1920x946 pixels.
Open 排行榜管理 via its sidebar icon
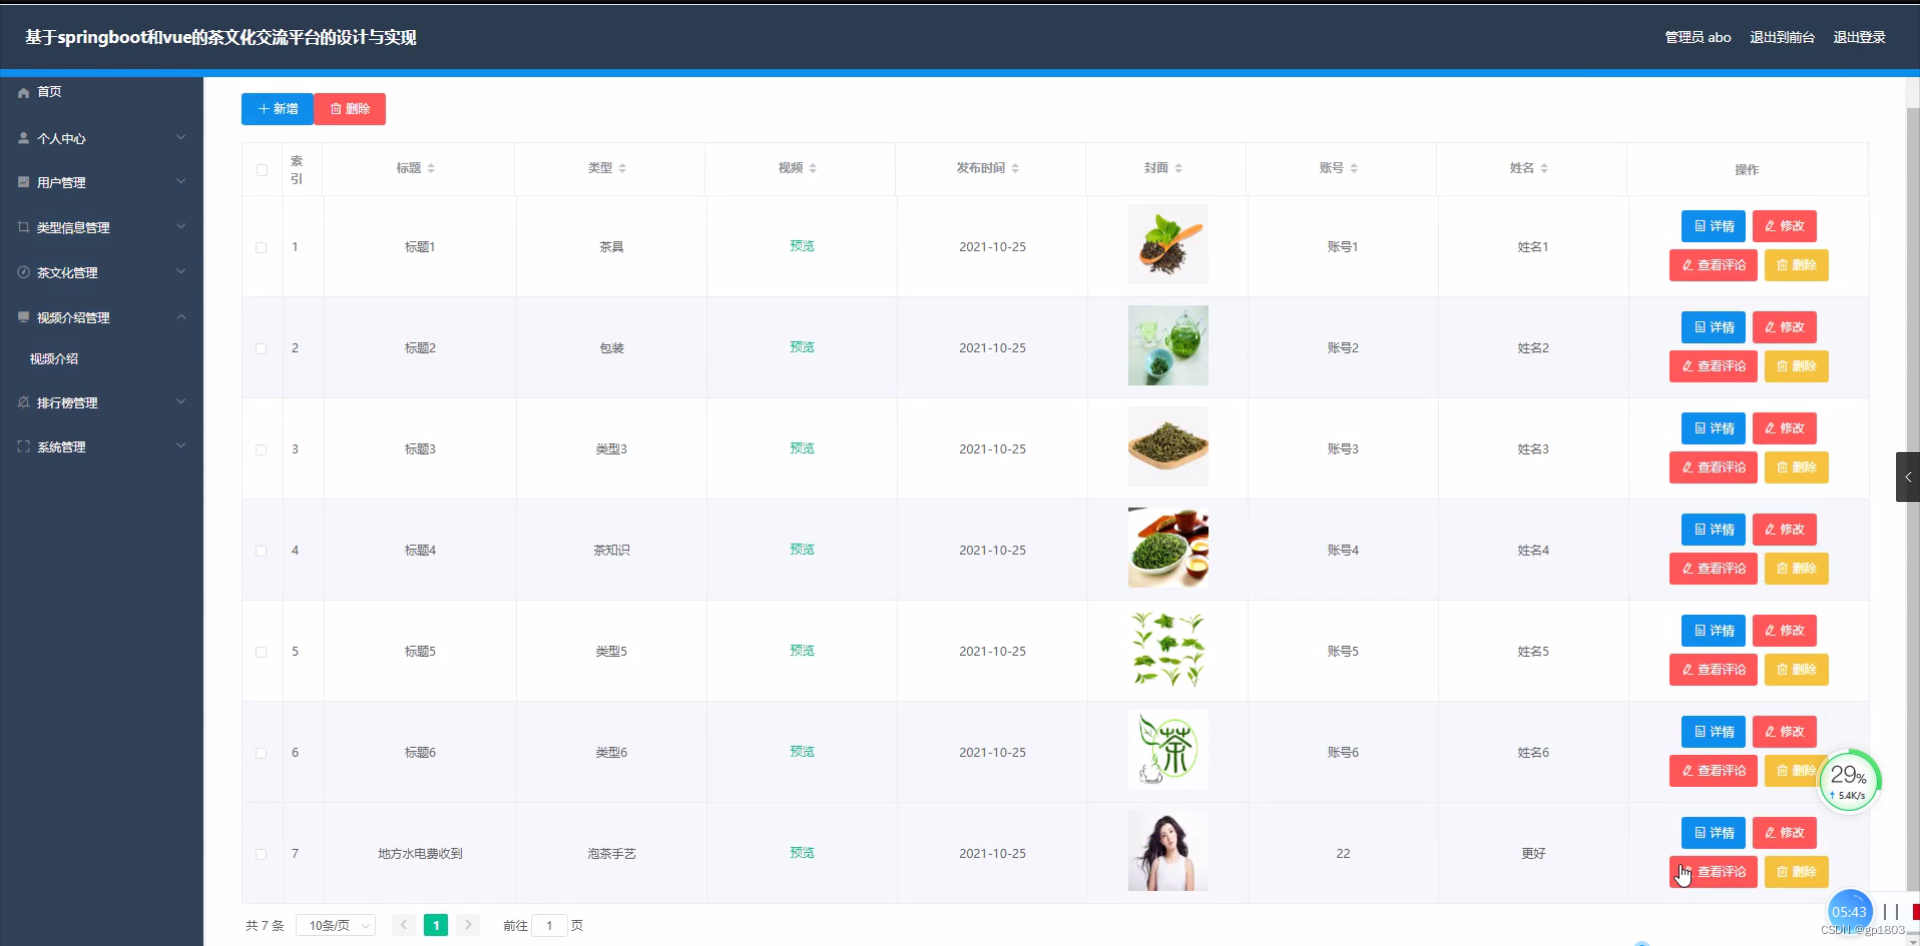22,402
